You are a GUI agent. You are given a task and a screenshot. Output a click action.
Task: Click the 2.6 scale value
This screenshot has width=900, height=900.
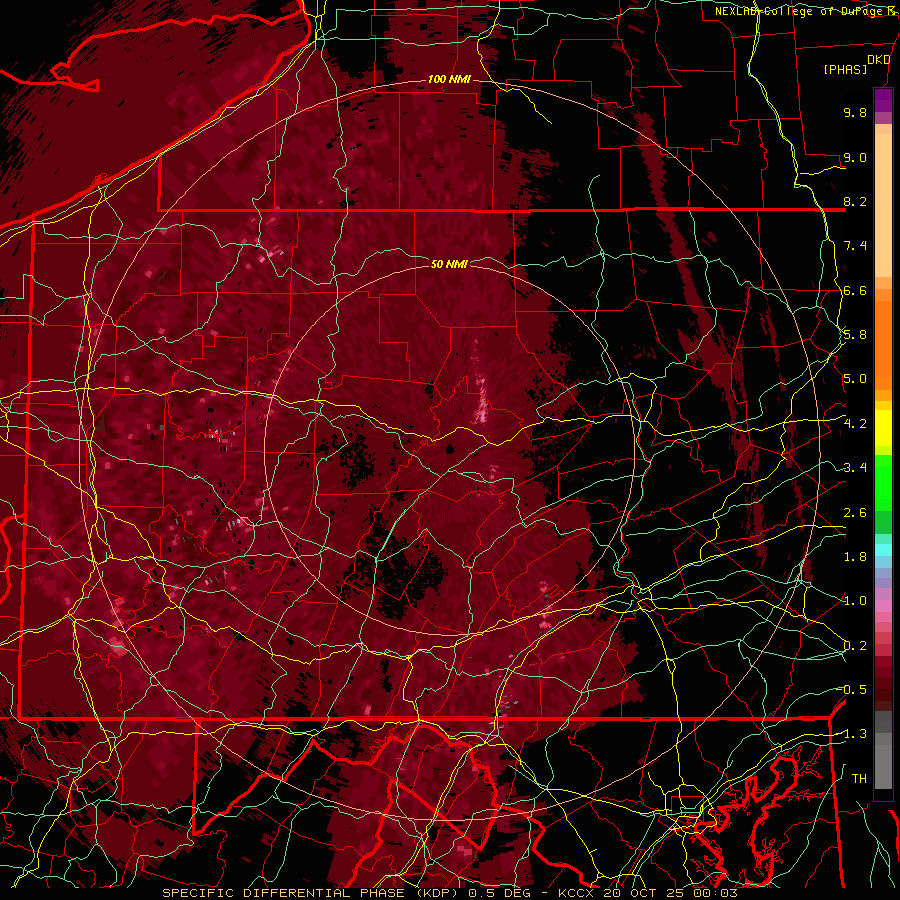[x=855, y=513]
